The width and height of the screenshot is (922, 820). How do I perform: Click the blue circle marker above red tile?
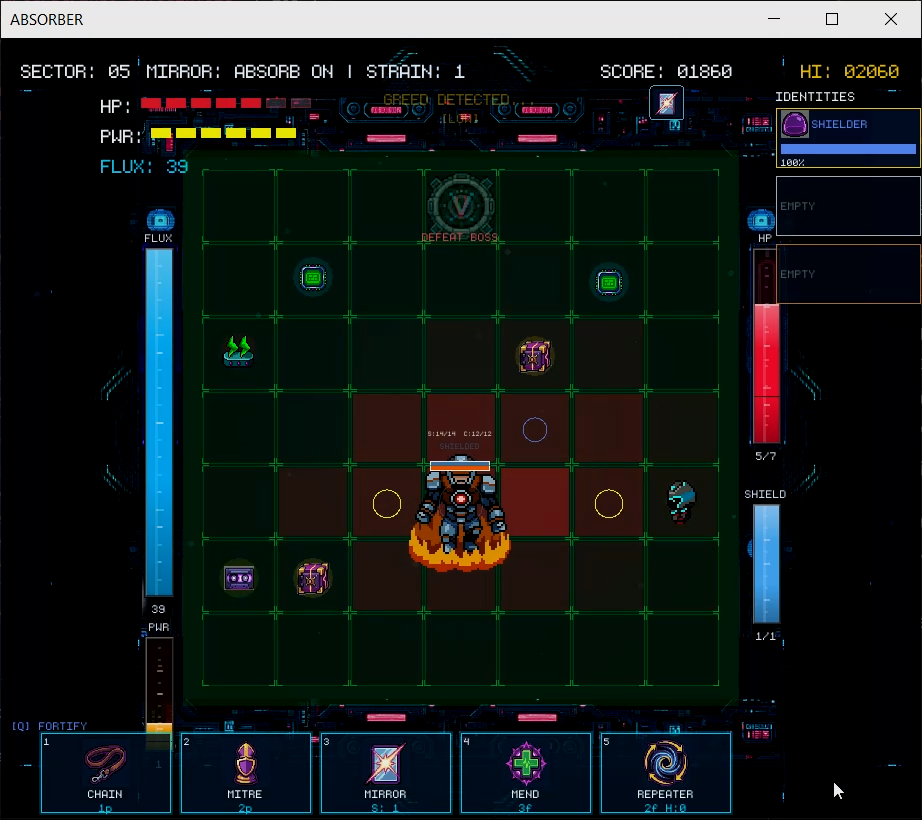pyautogui.click(x=535, y=430)
